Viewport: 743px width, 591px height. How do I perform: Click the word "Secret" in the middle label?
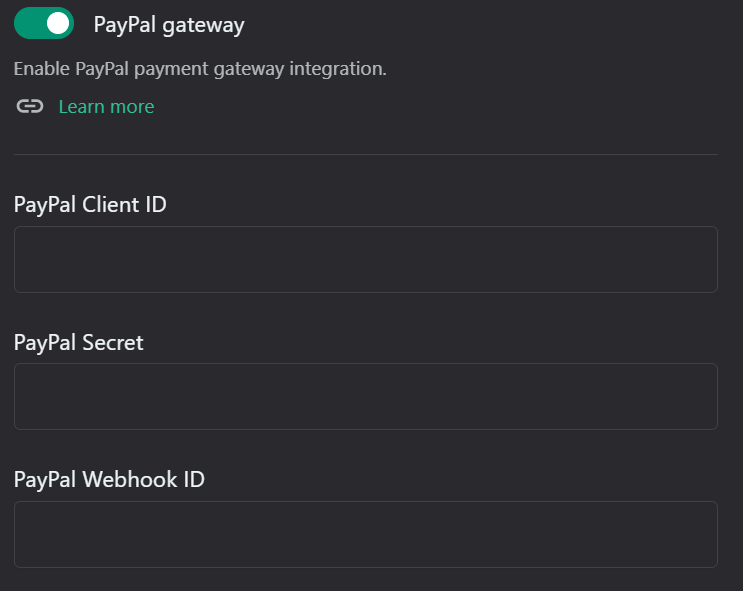(x=113, y=343)
